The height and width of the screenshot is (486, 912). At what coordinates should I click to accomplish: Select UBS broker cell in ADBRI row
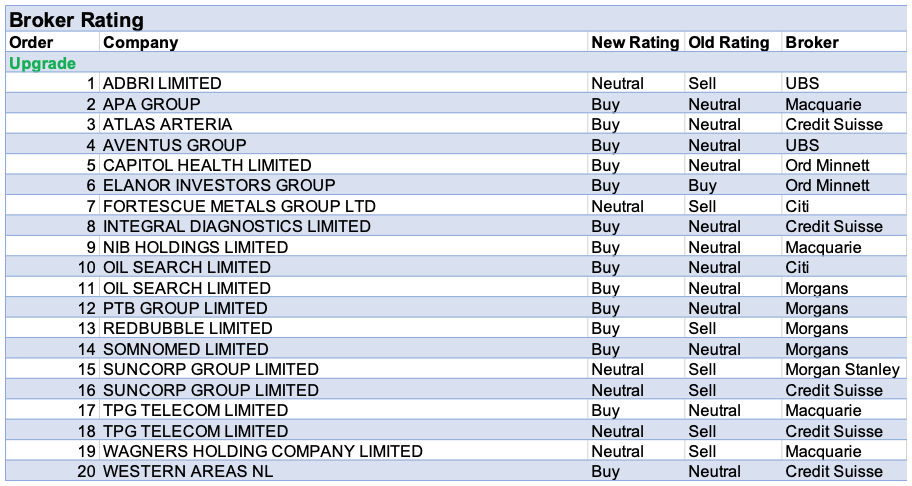802,83
